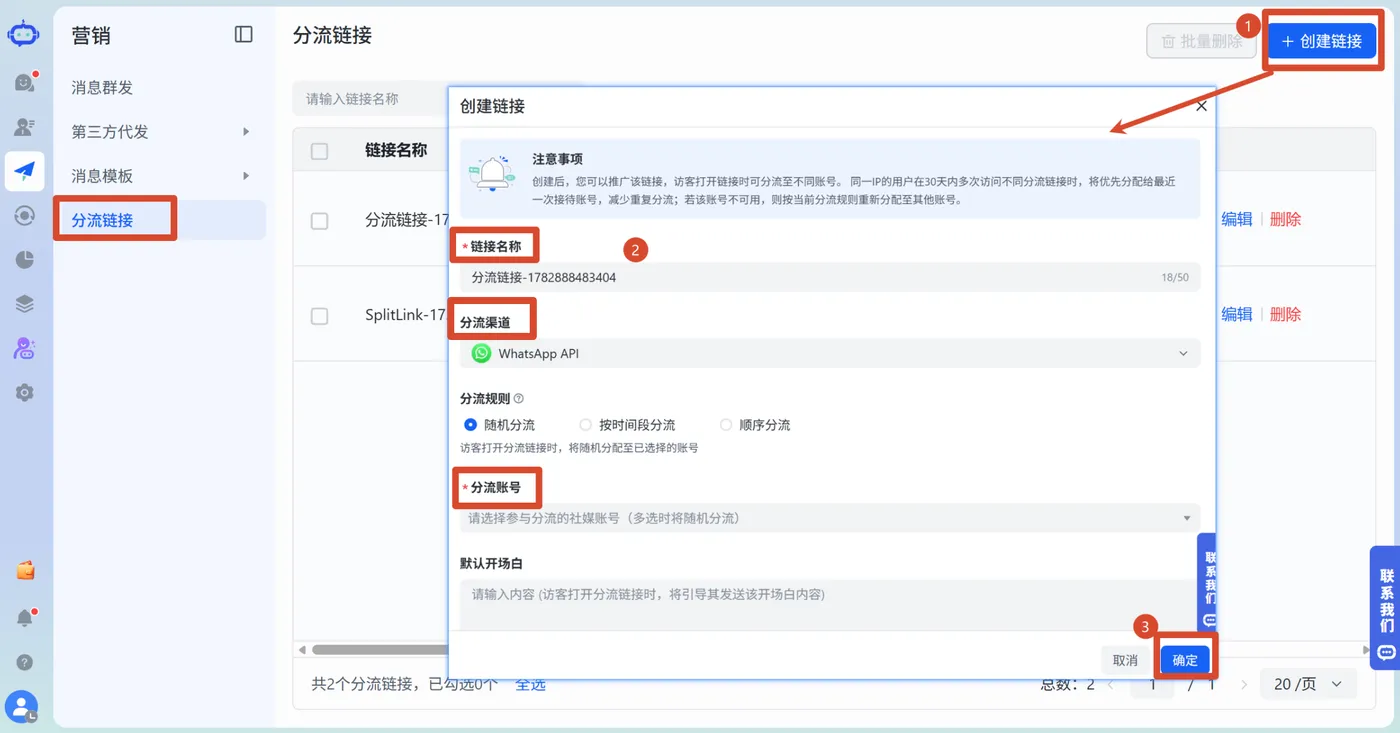The height and width of the screenshot is (733, 1400).
Task: Open the pie chart statistics icon
Action: [25, 260]
